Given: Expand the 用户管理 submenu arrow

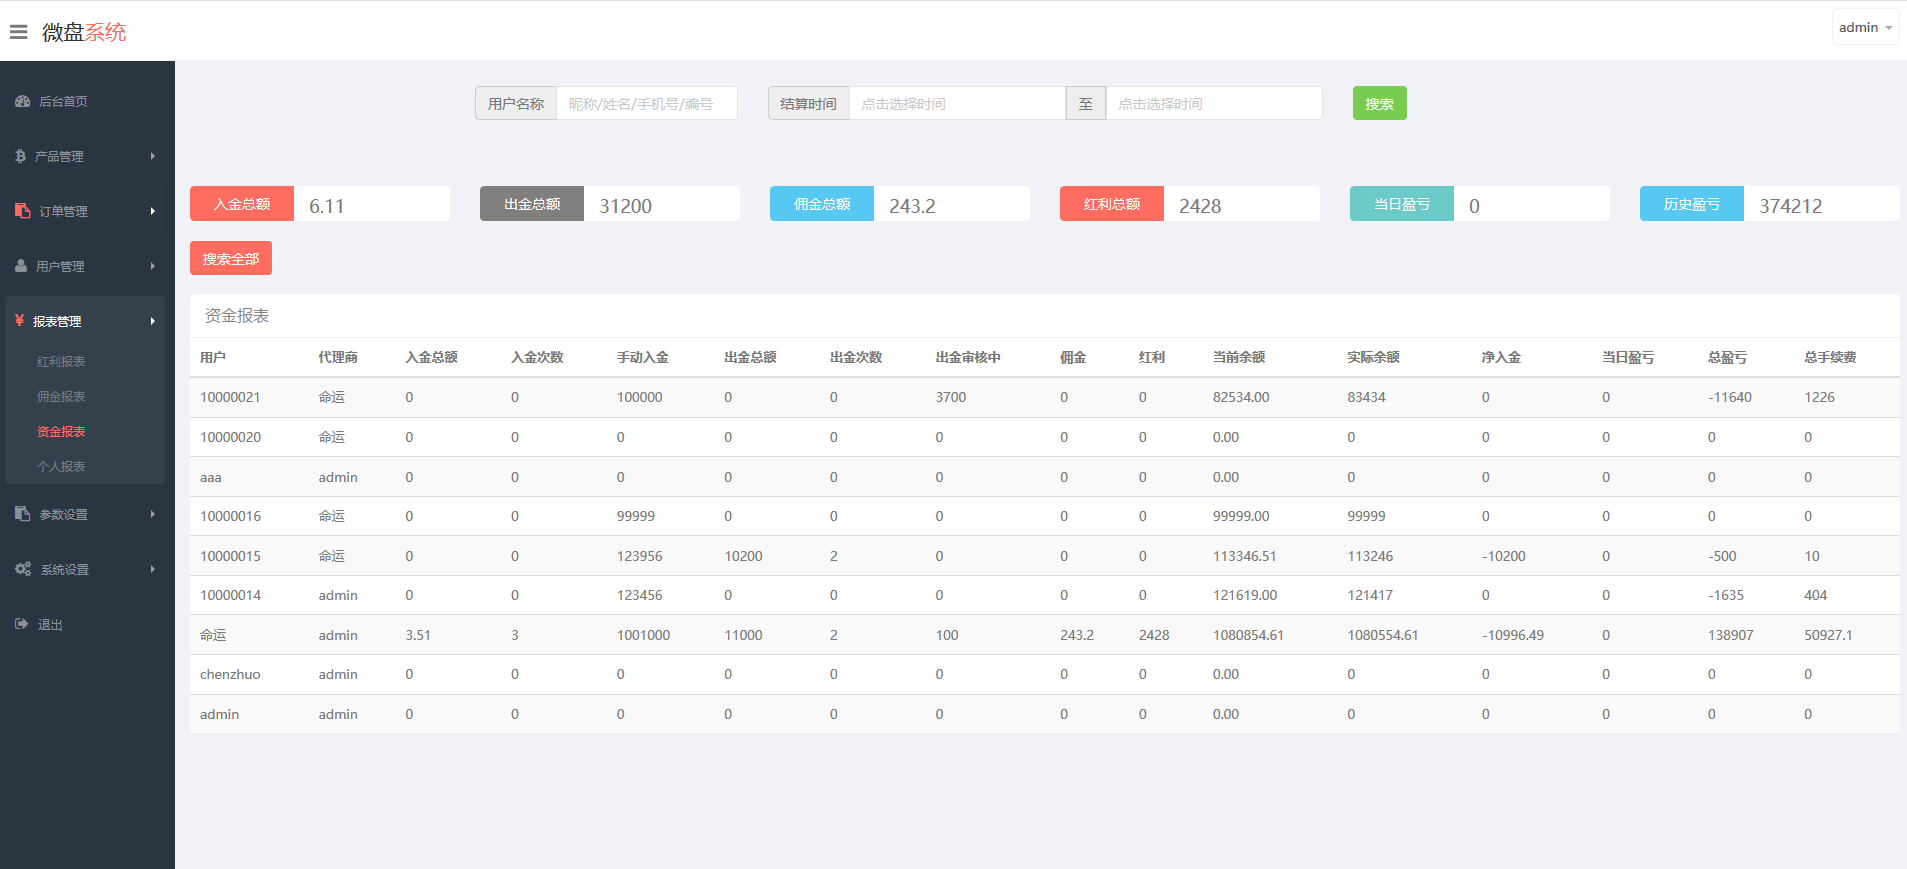Looking at the screenshot, I should tap(153, 266).
